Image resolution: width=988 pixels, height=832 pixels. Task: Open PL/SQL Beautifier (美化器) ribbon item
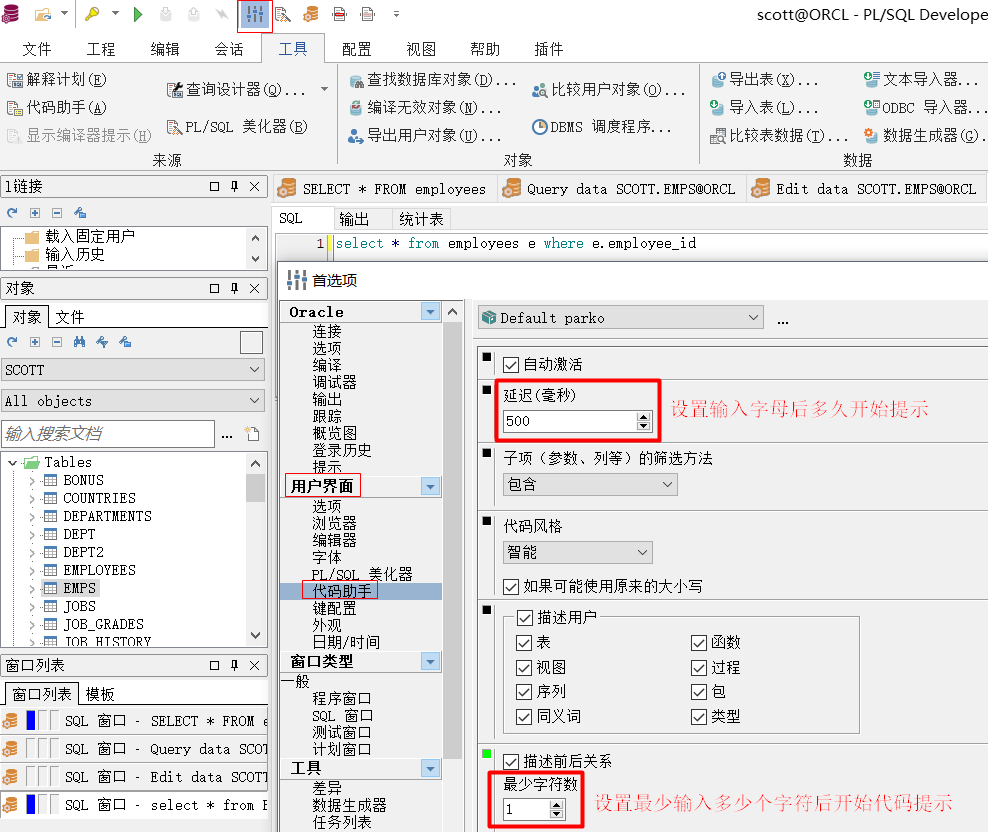(237, 127)
